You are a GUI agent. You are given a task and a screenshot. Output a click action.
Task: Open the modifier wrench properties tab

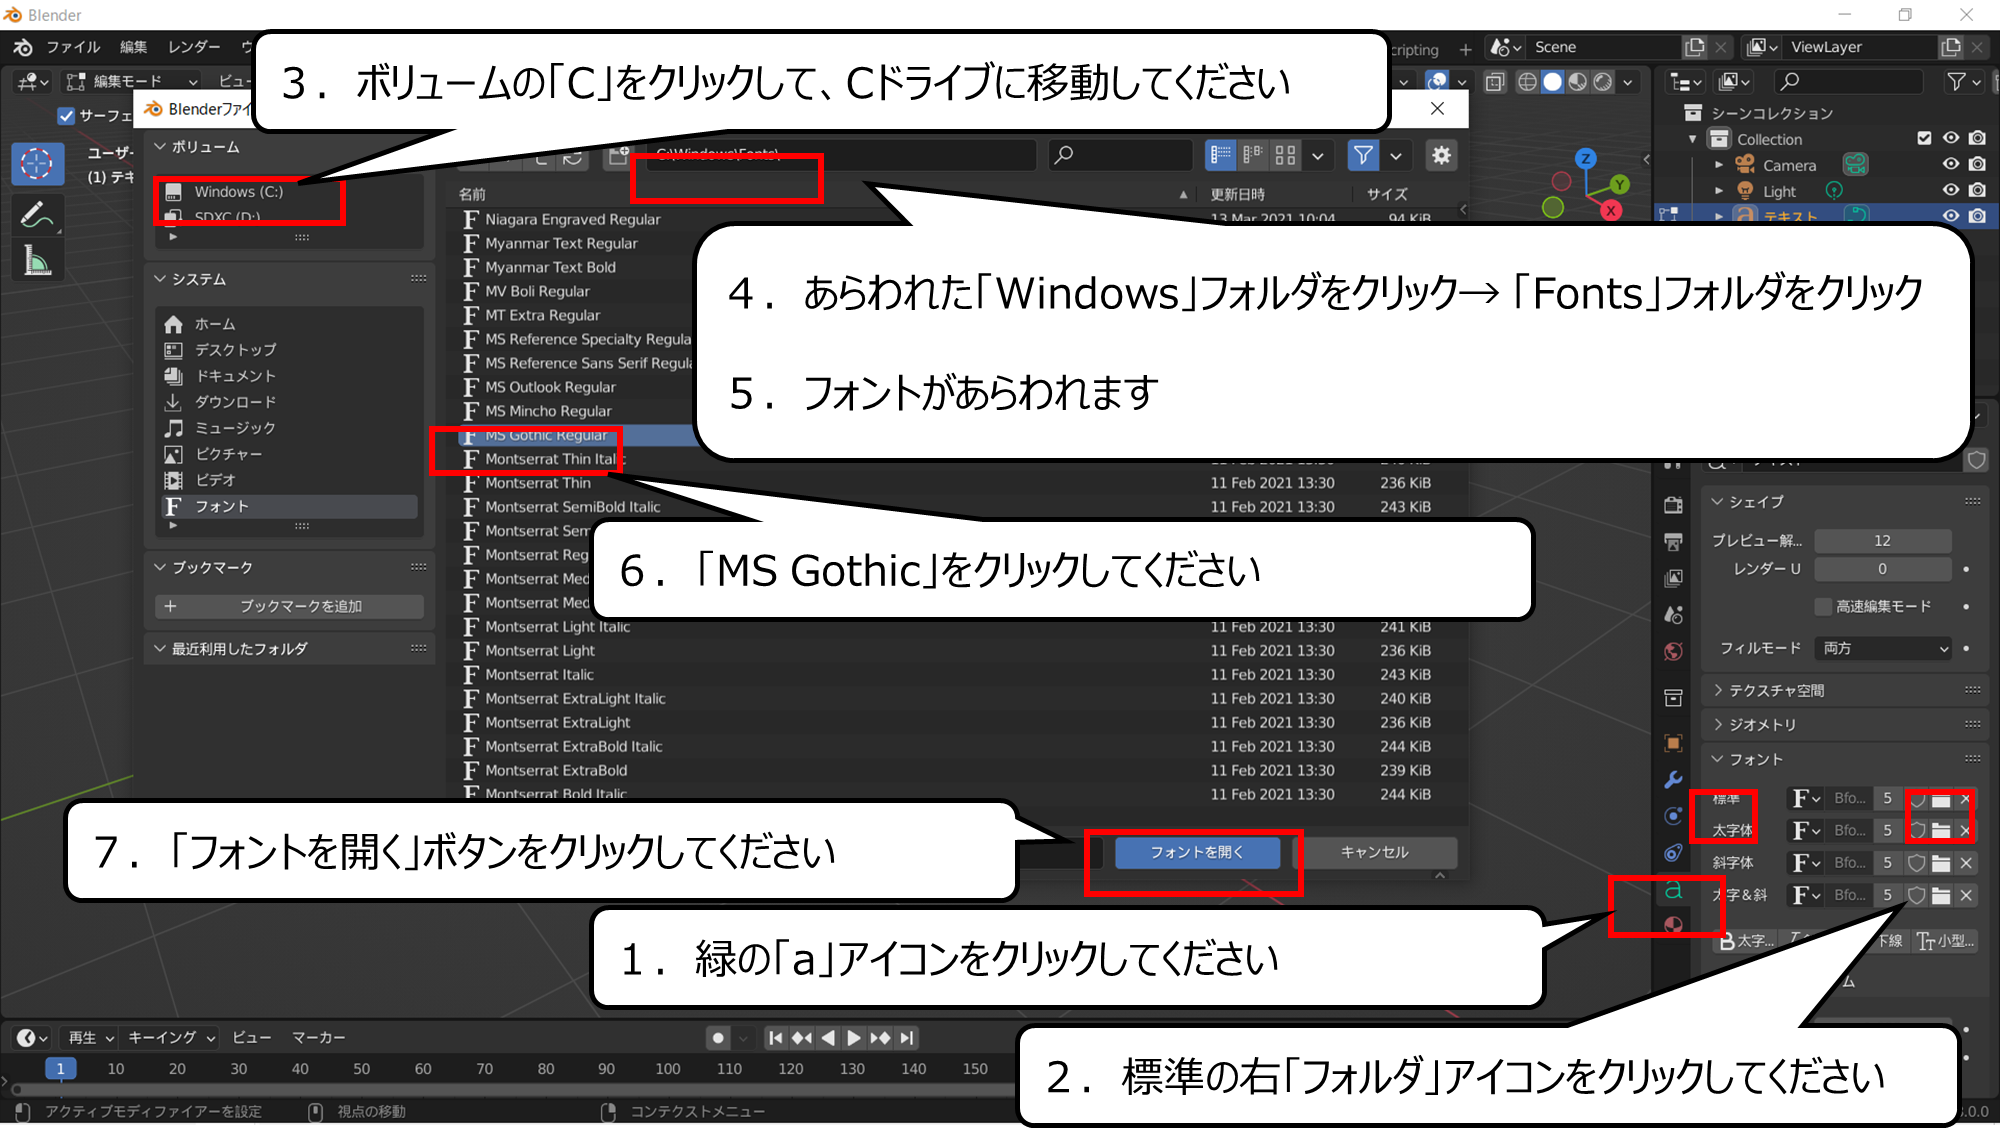click(1673, 779)
